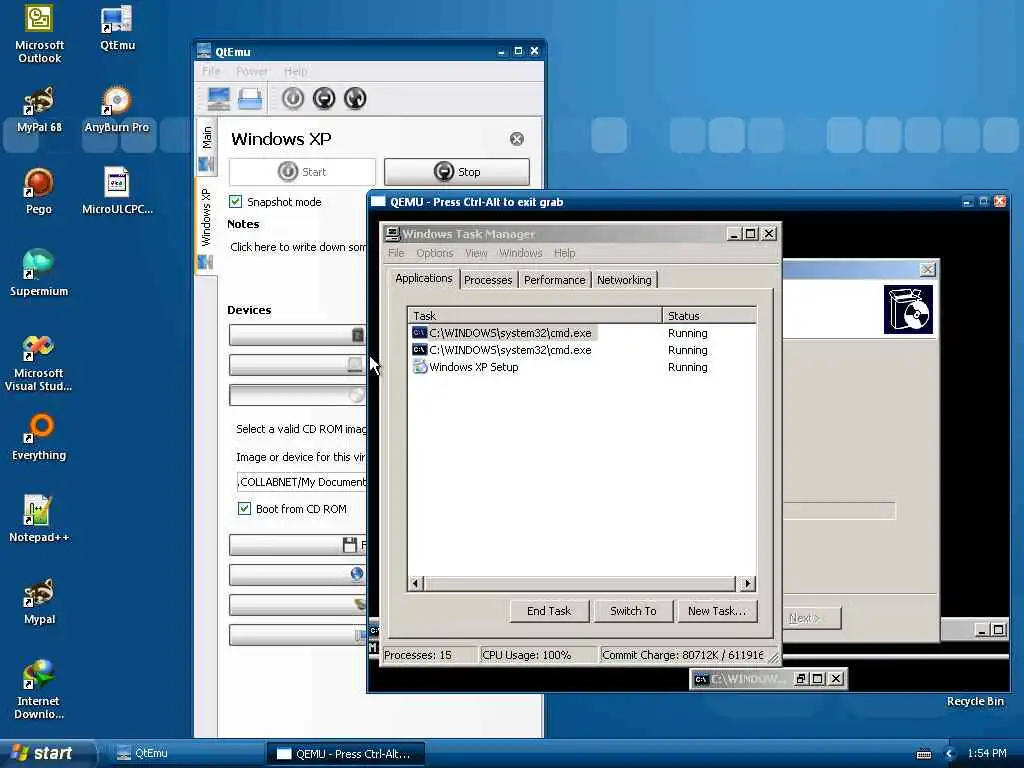The height and width of the screenshot is (768, 1024).
Task: Open AnyBurn Pro desktop icon
Action: (x=116, y=109)
